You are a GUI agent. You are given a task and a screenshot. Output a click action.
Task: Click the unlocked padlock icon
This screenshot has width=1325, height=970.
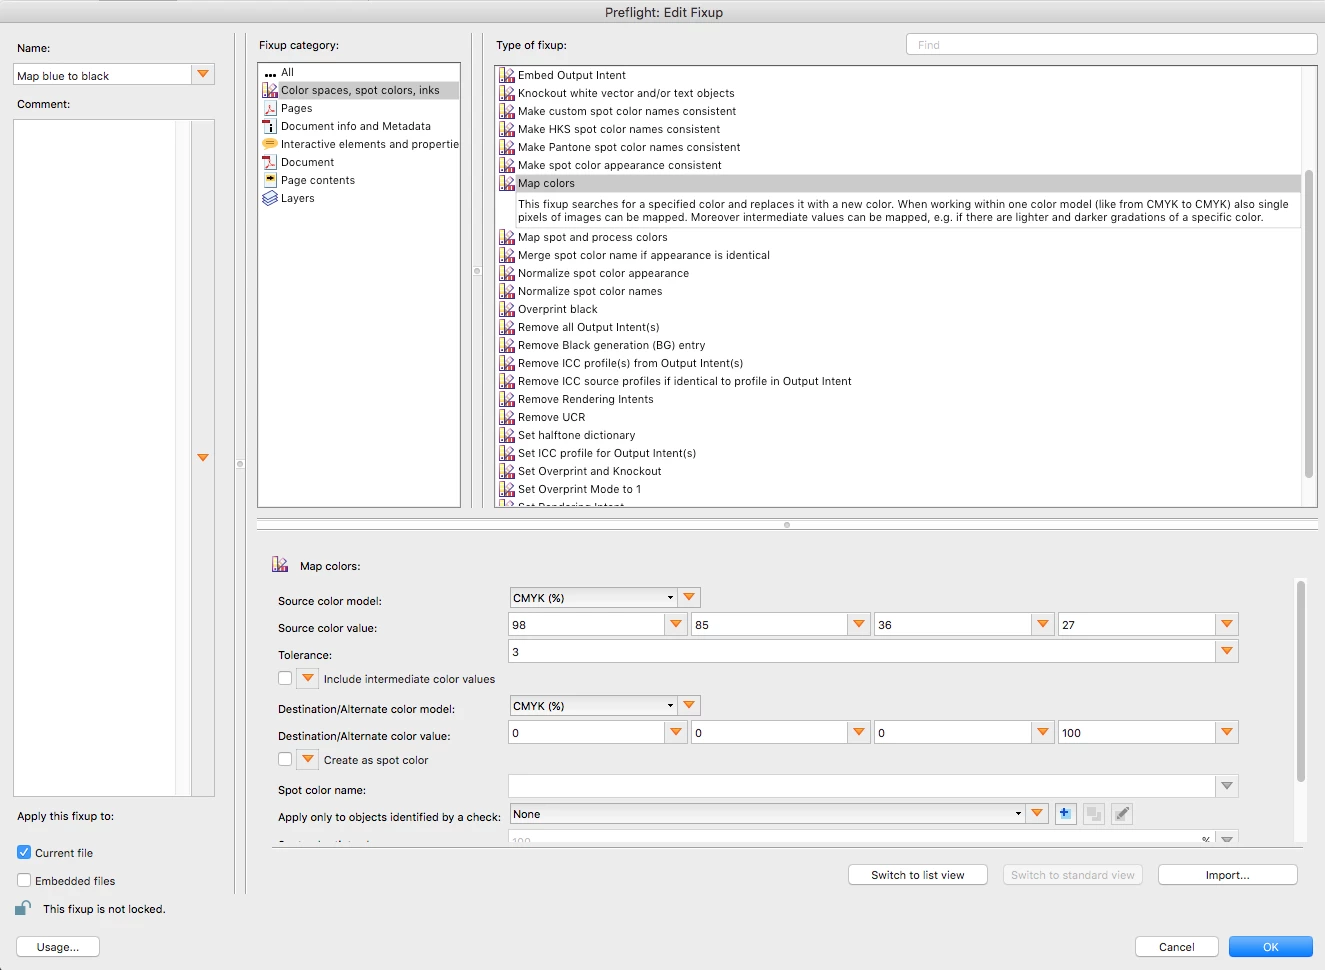point(23,908)
